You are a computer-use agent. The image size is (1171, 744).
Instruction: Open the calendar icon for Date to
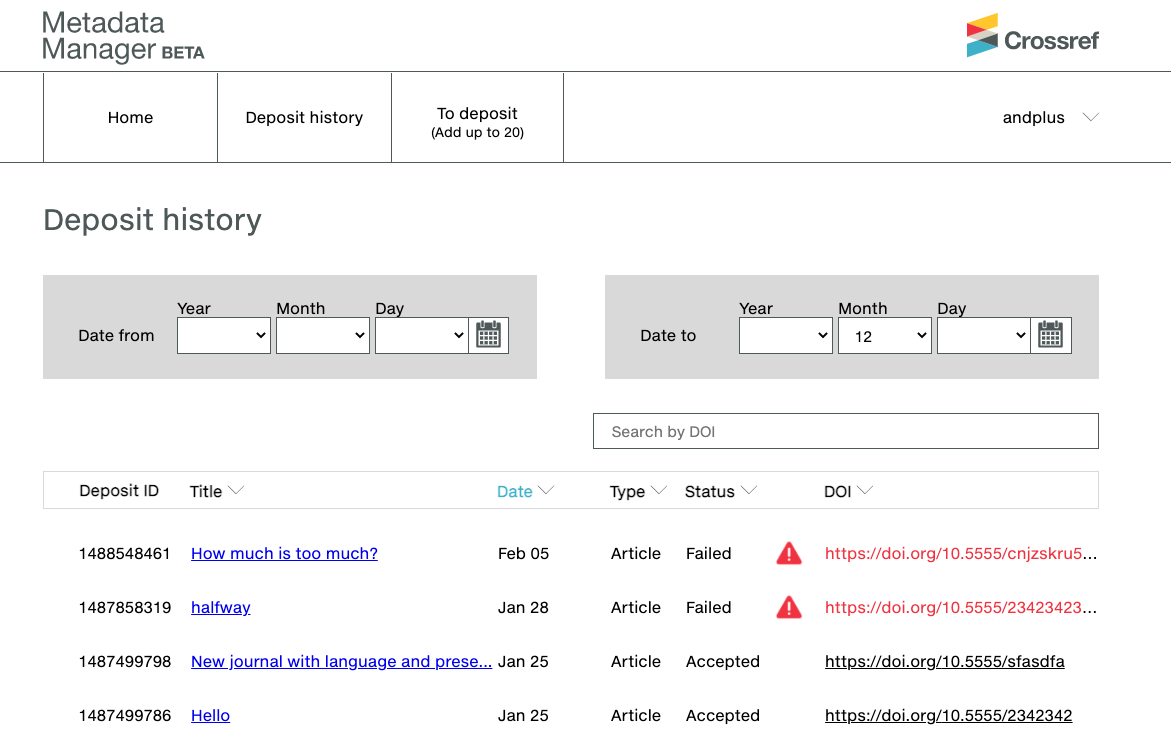pos(1051,335)
